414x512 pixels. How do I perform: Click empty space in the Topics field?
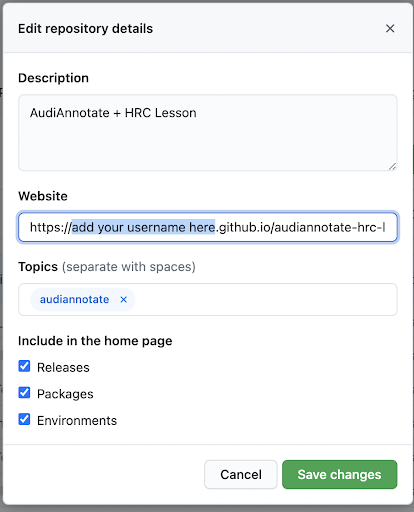[x=265, y=300]
